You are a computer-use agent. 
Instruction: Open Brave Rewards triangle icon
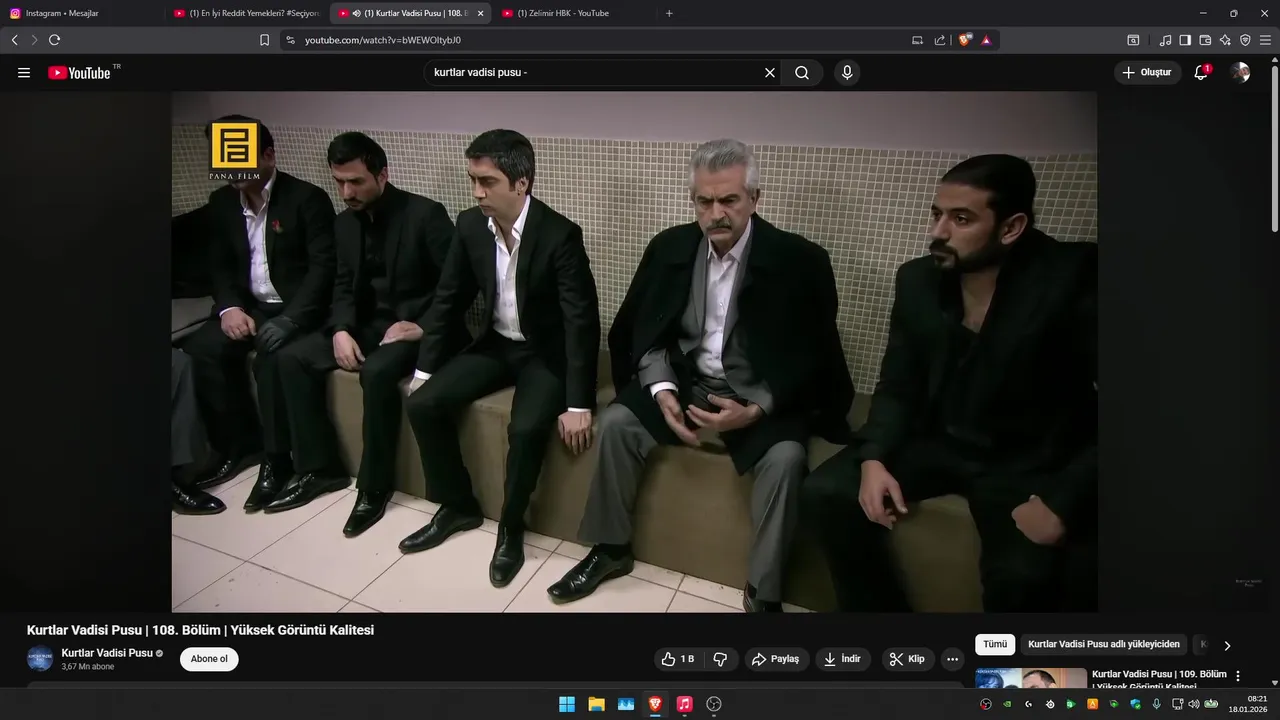986,40
